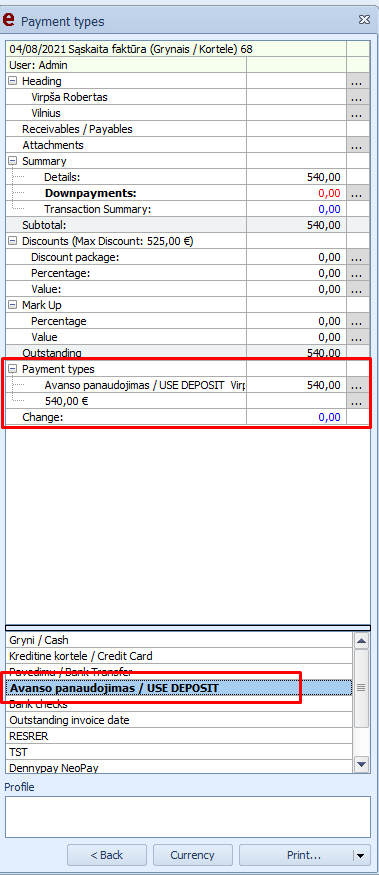Viewport: 379px width, 875px height.
Task: Select RESRER payment type
Action: 179,736
